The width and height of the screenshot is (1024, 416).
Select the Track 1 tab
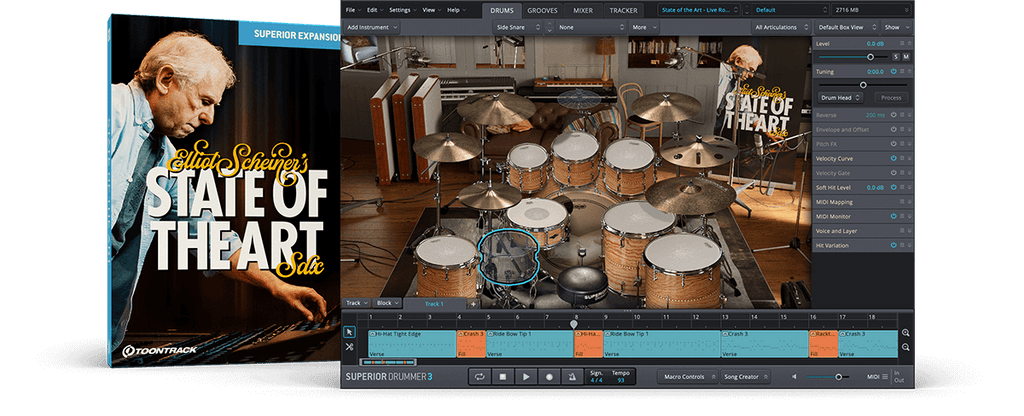434,304
